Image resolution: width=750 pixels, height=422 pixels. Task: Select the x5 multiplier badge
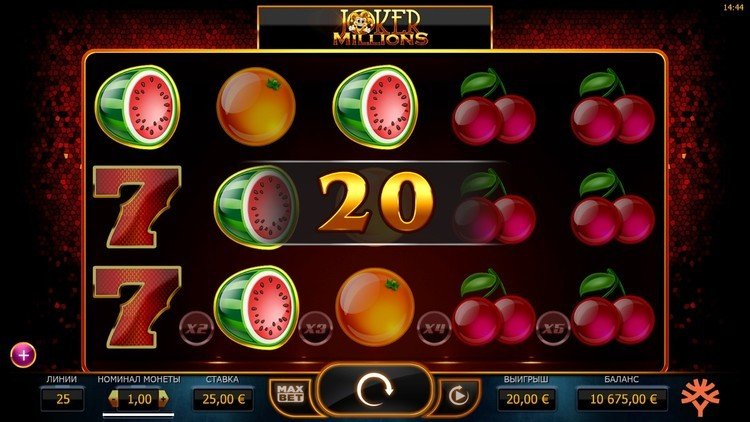click(x=553, y=328)
